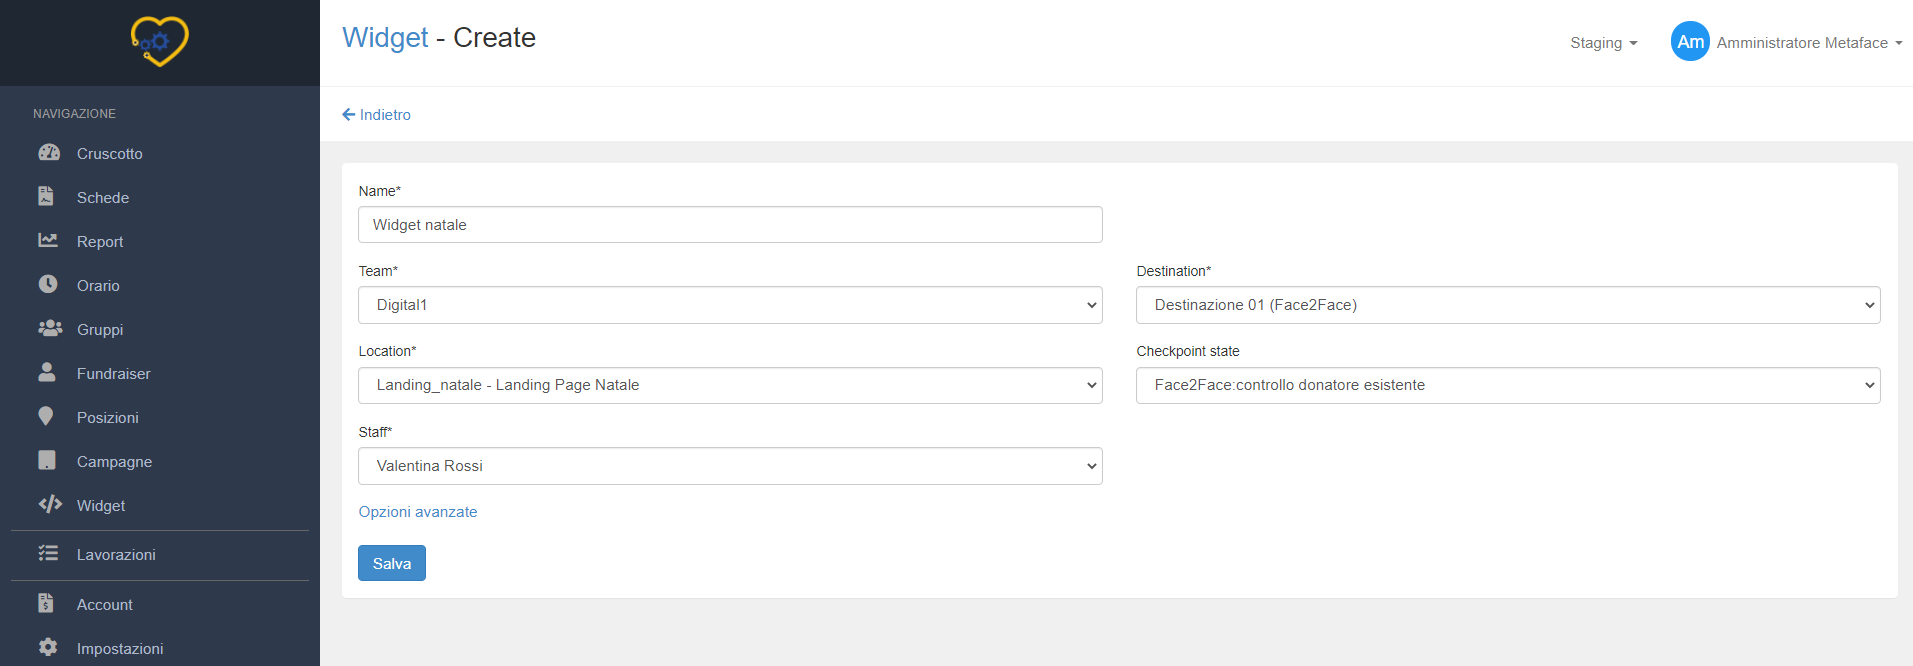Click the Widget code brackets icon
Screen dimensions: 1913x666
click(50, 505)
